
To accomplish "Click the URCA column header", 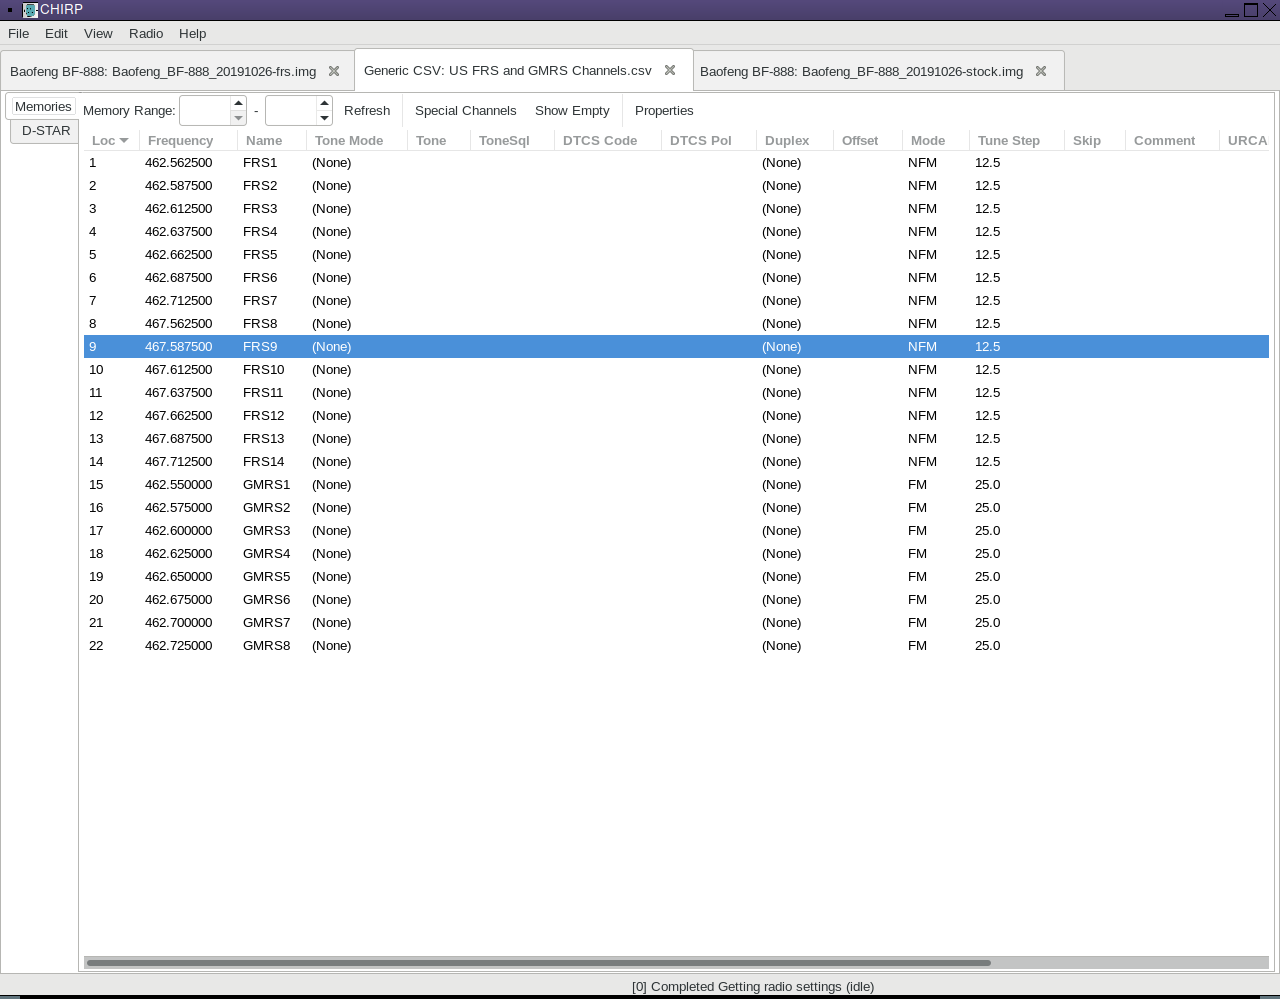I will (x=1247, y=140).
